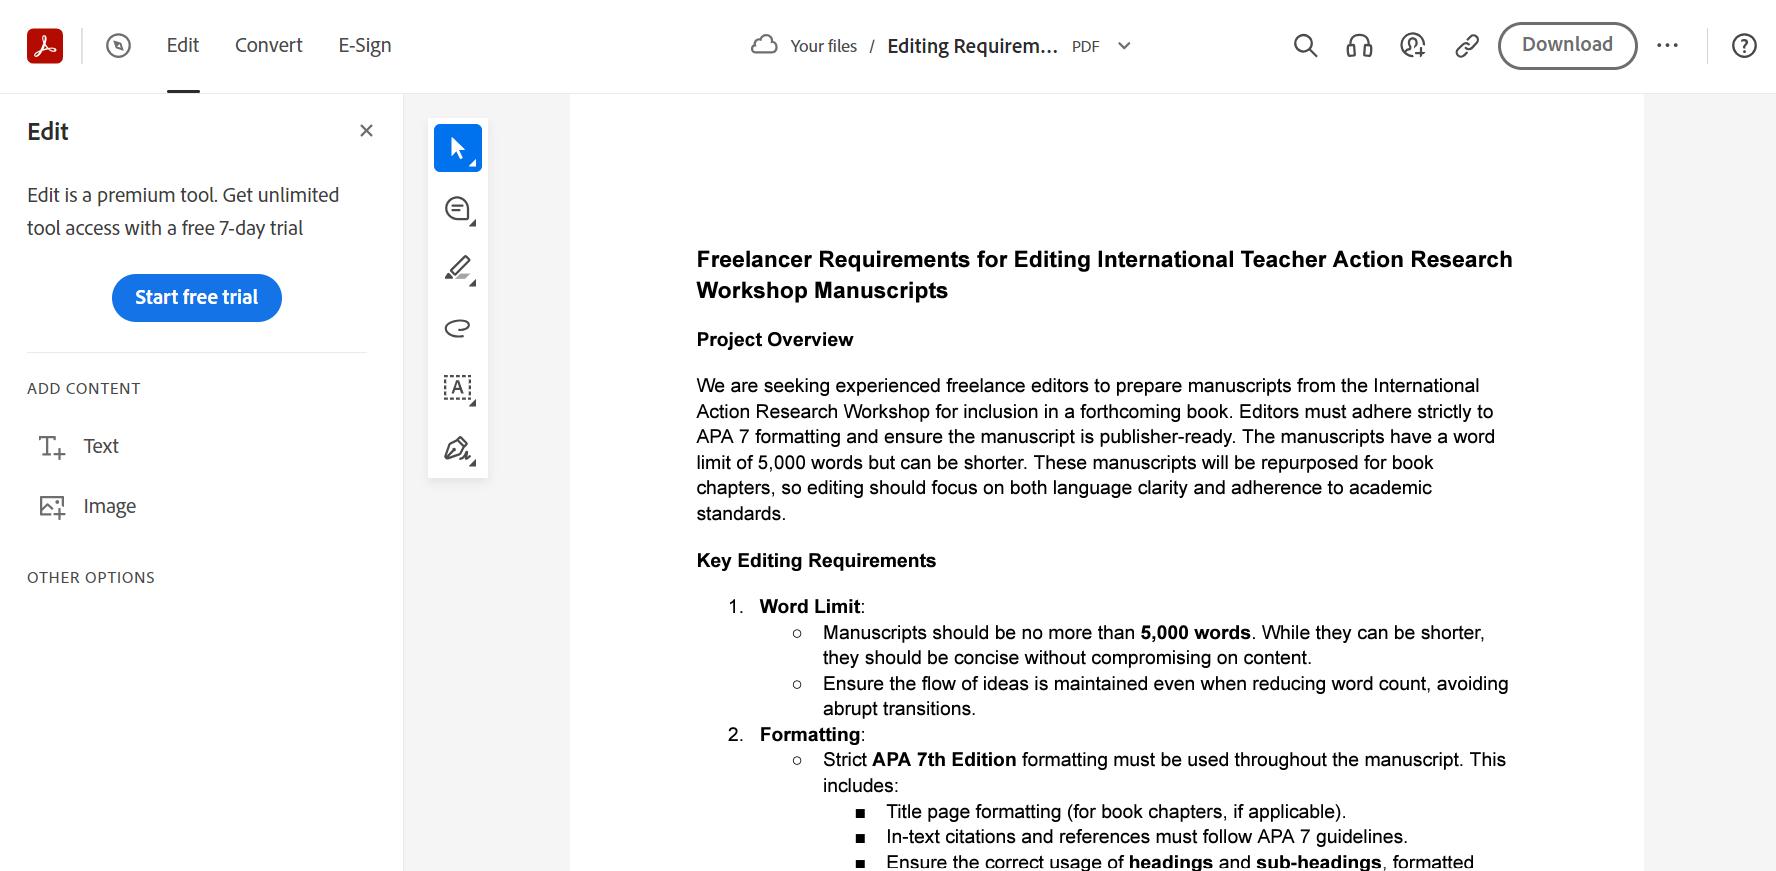Click the Editing Requirem... file name

click(972, 46)
